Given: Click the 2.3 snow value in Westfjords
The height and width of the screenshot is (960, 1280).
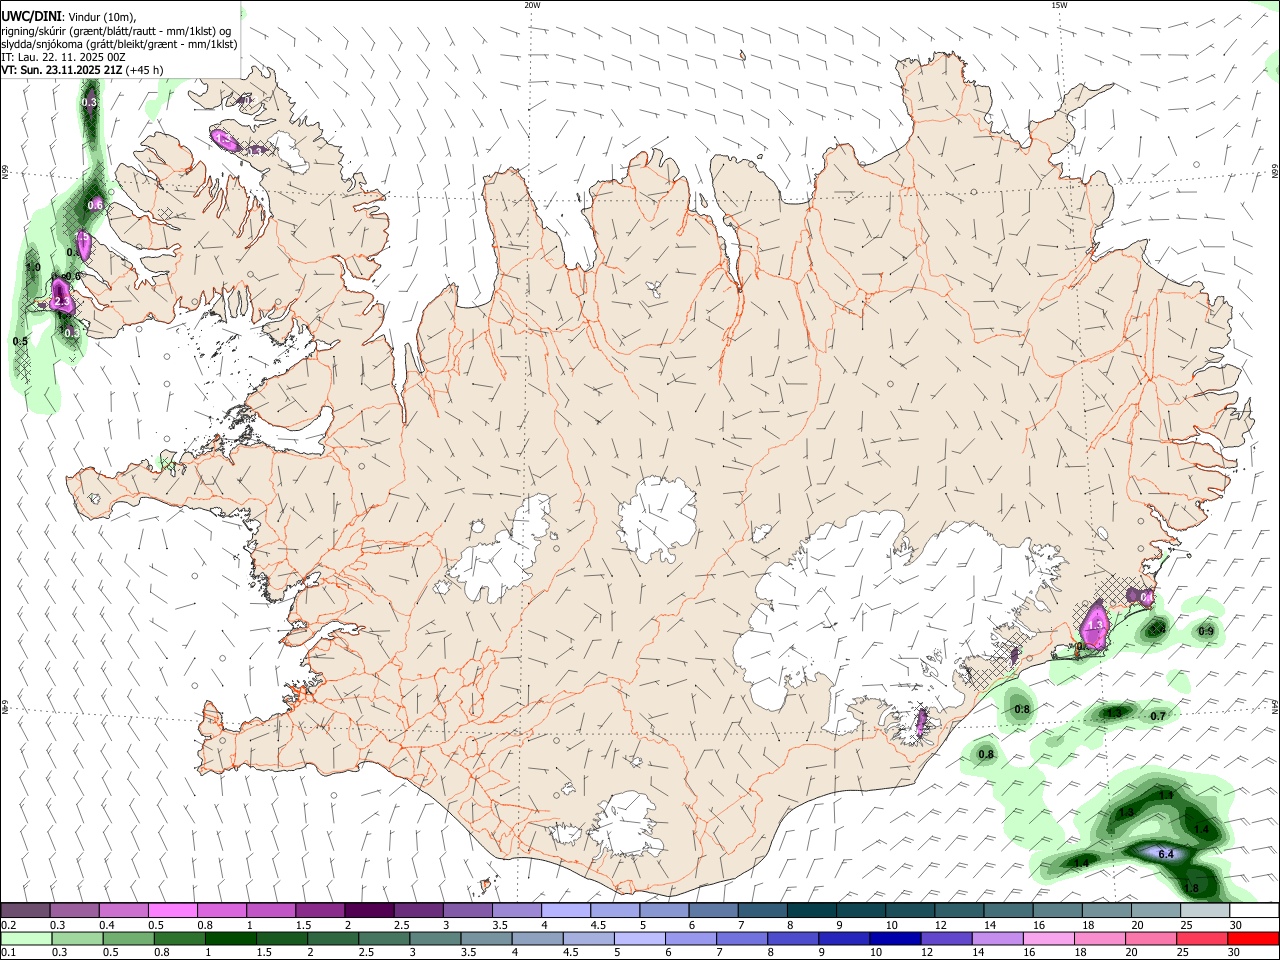Looking at the screenshot, I should tap(61, 301).
